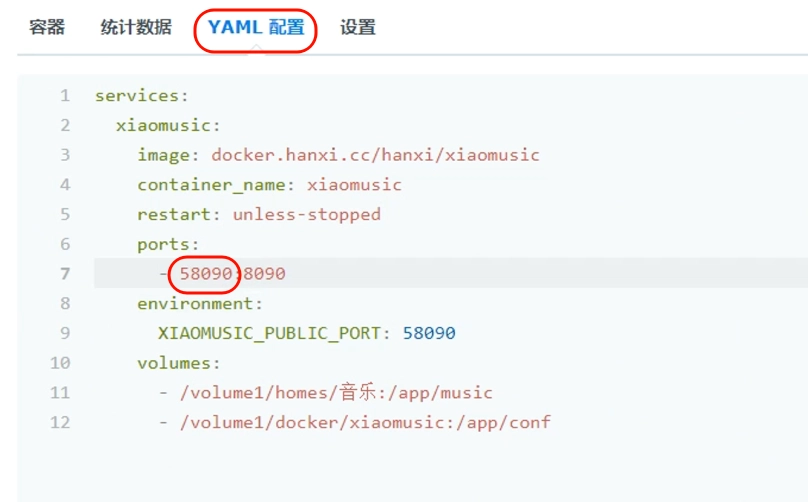This screenshot has width=808, height=502.
Task: Click the blue 58090 environment value
Action: [429, 333]
